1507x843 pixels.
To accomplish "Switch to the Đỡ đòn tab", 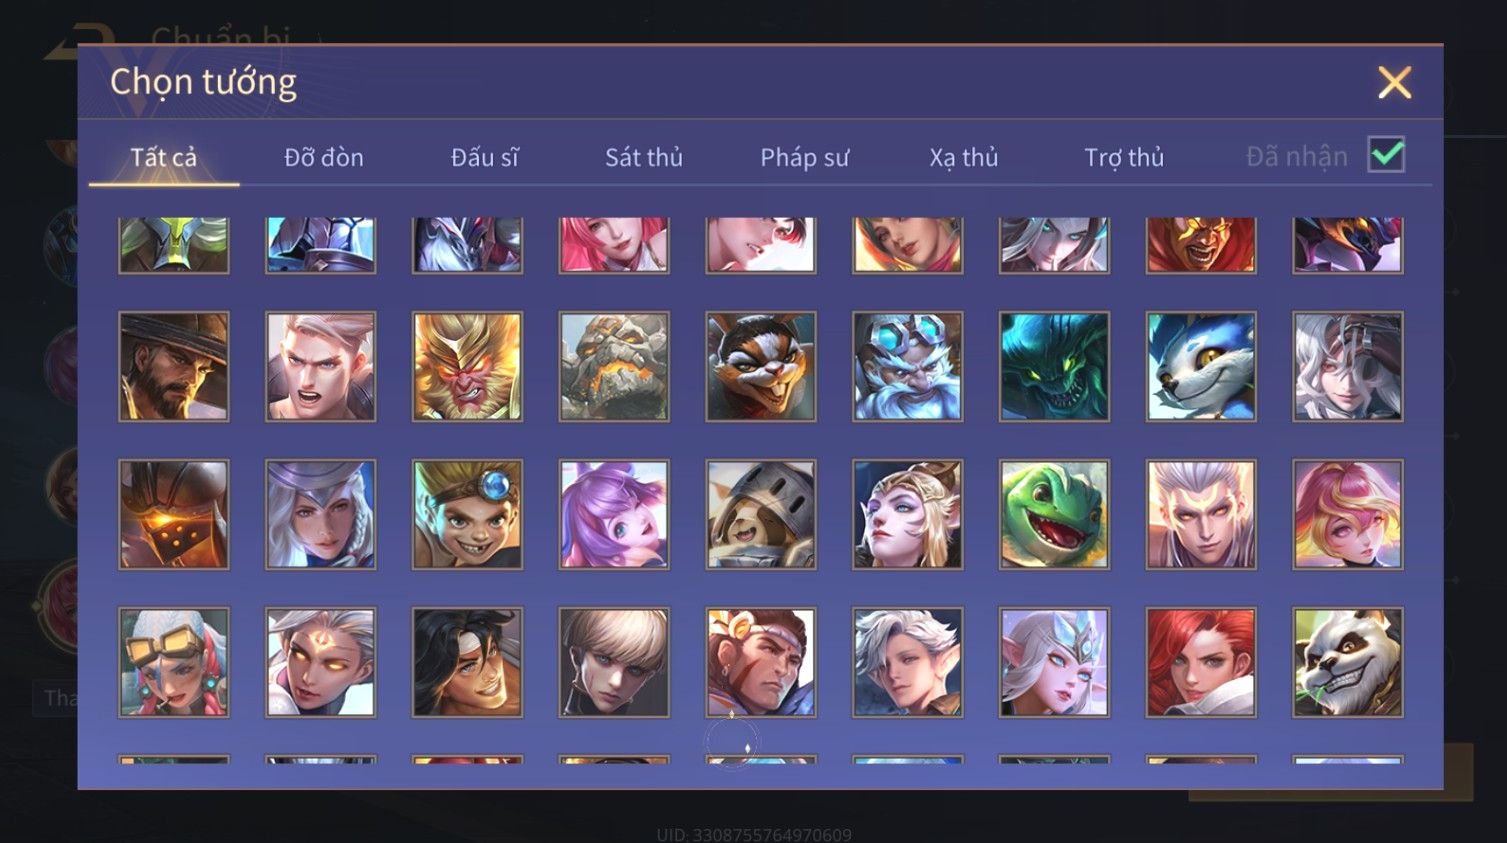I will coord(324,157).
